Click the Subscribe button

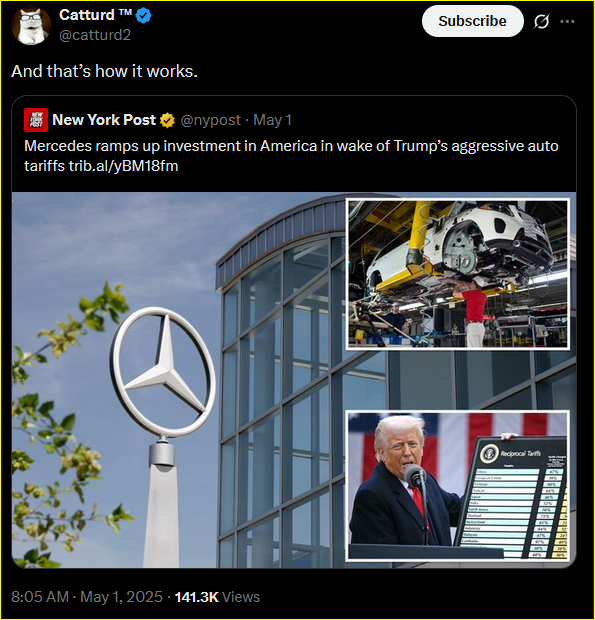point(472,21)
